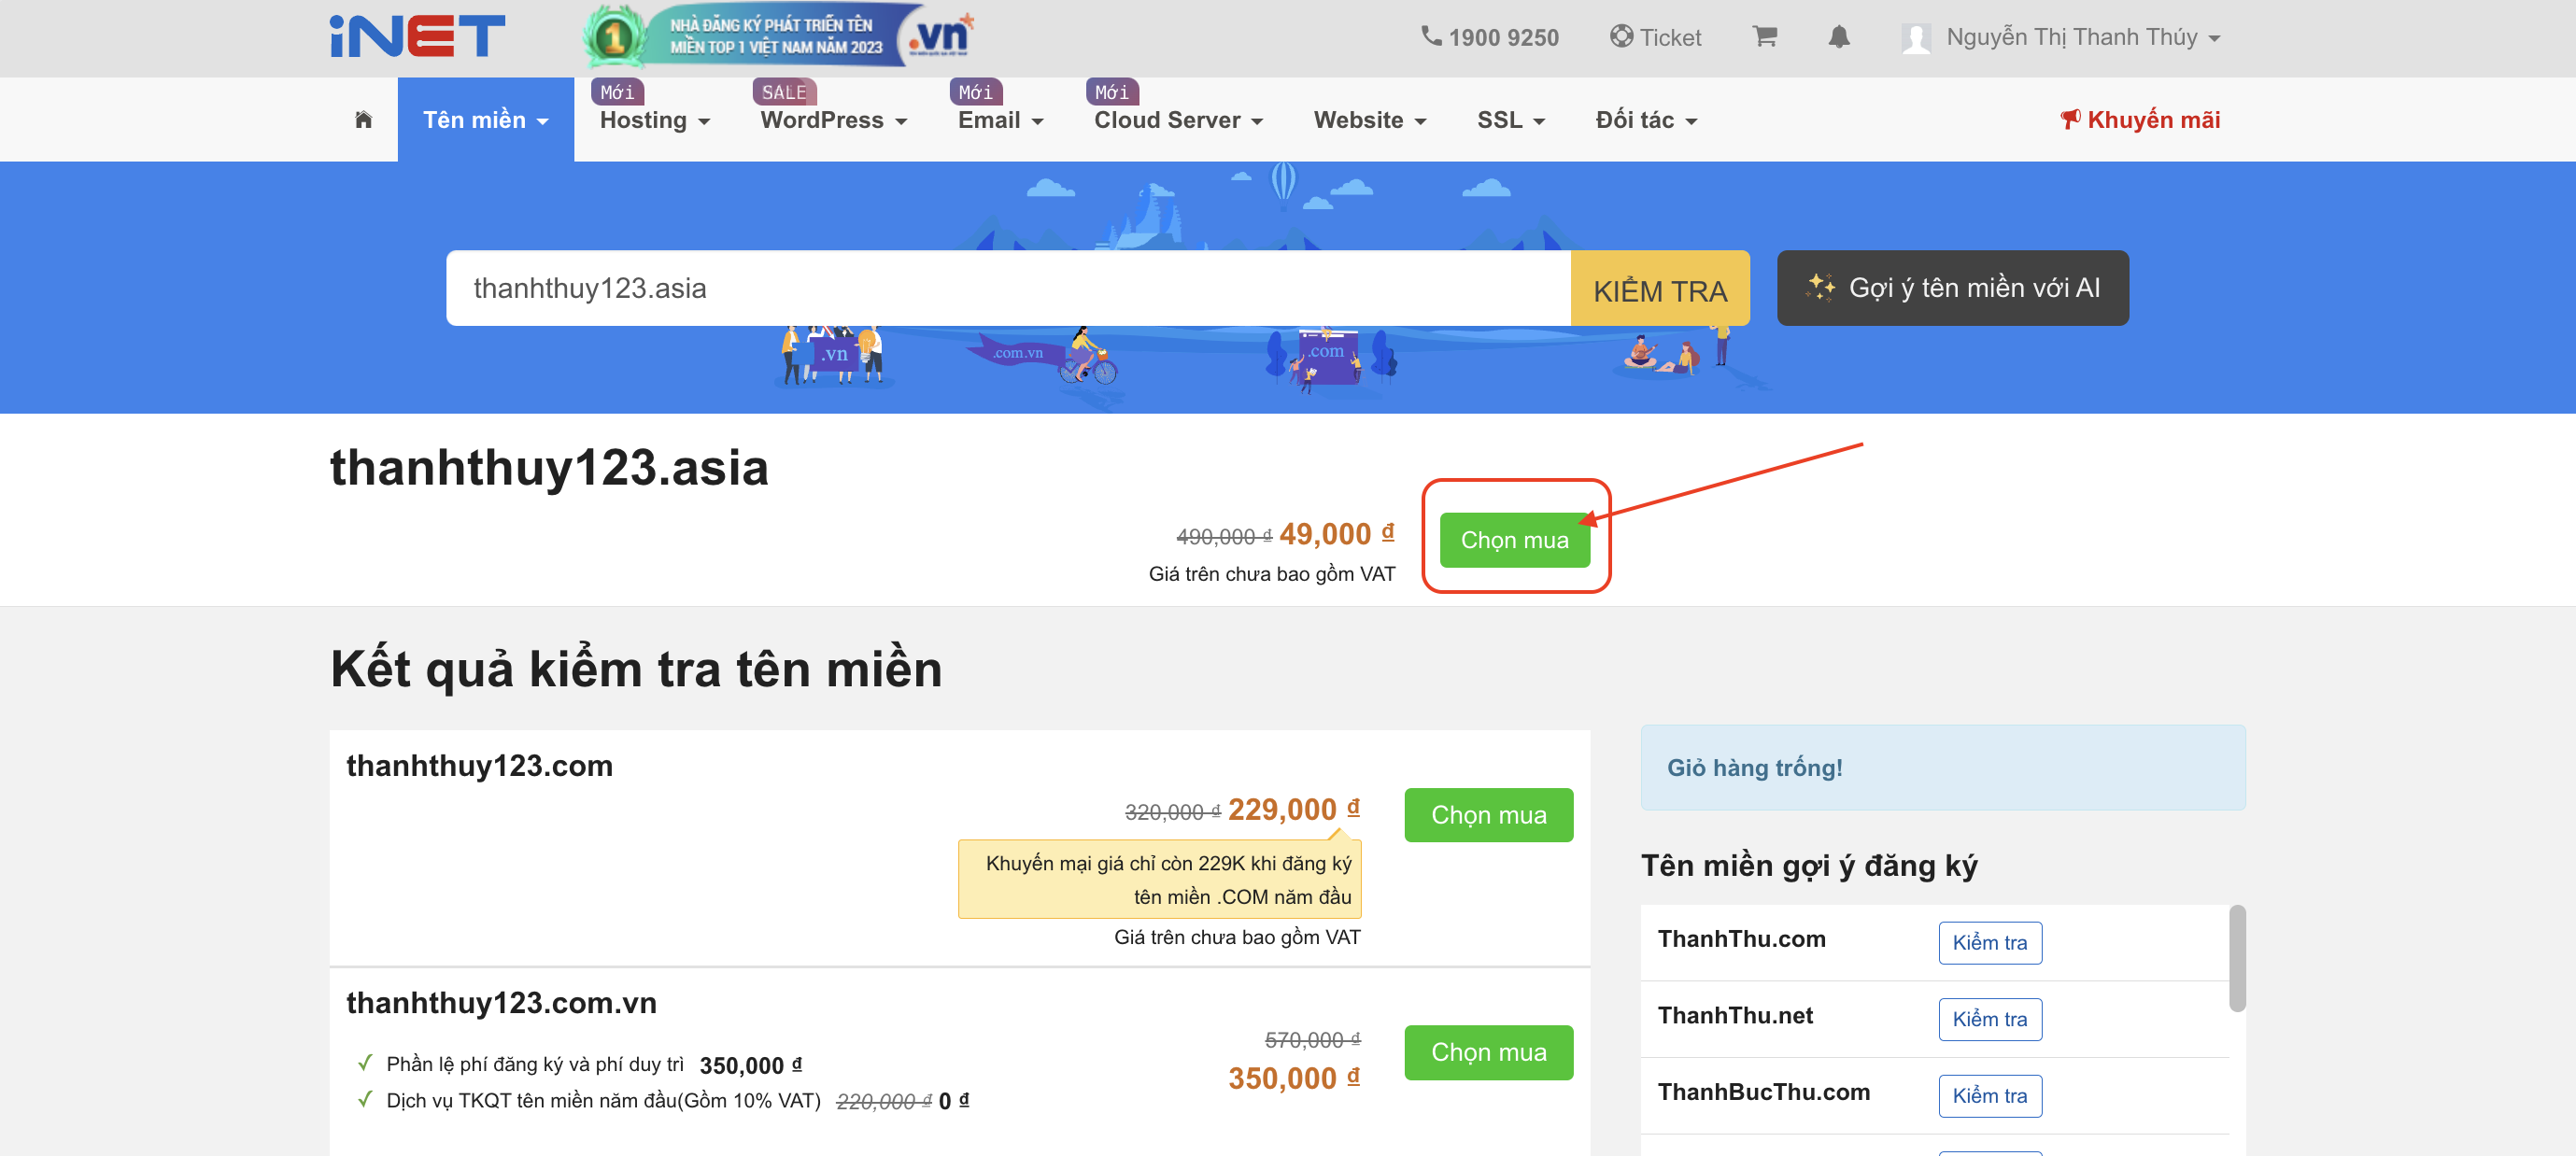Screen dimensions: 2576x1156
Task: Expand the Website menu
Action: (x=1369, y=120)
